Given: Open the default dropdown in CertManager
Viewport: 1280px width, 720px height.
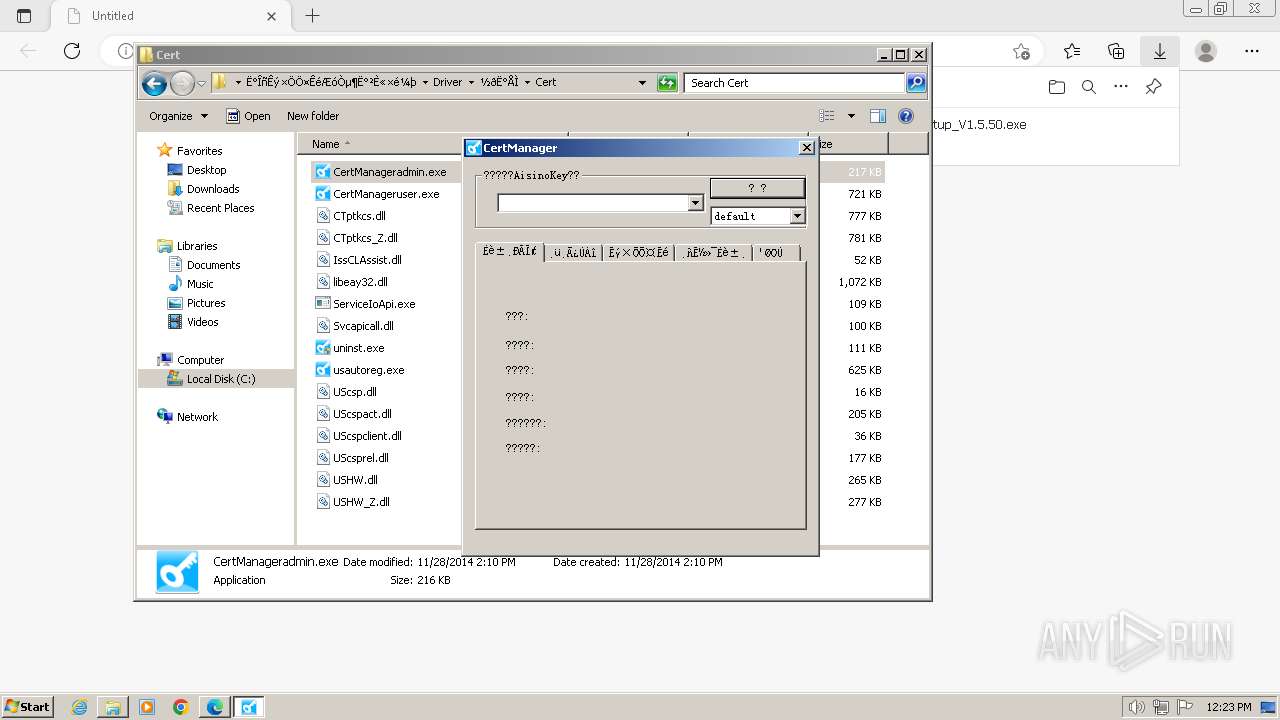Looking at the screenshot, I should pos(797,216).
